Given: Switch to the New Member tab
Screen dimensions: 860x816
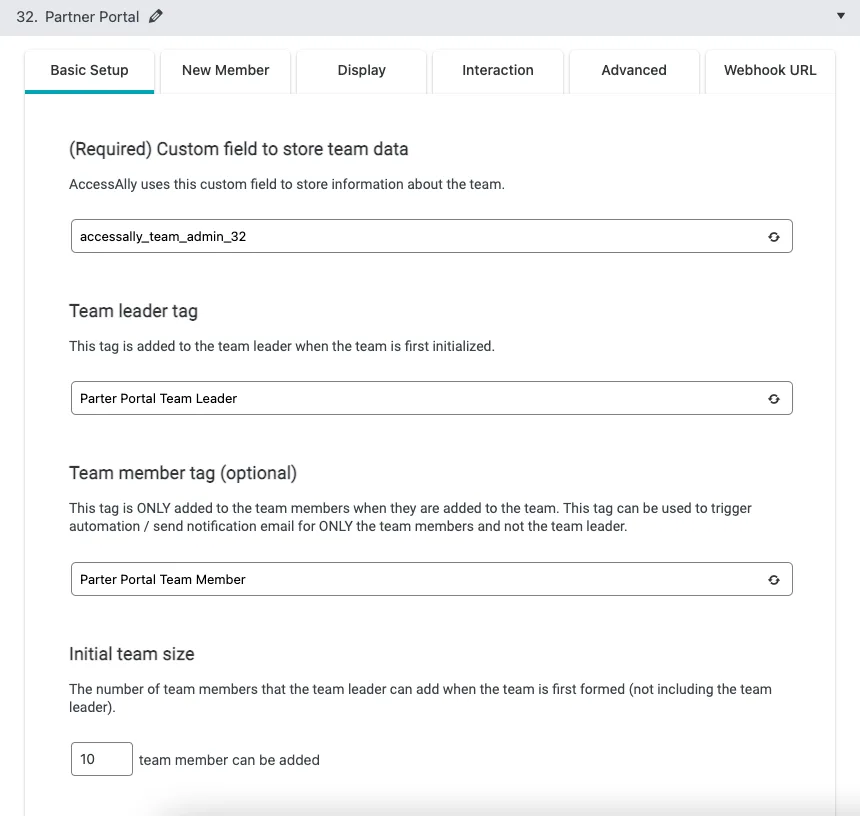Looking at the screenshot, I should [x=226, y=70].
